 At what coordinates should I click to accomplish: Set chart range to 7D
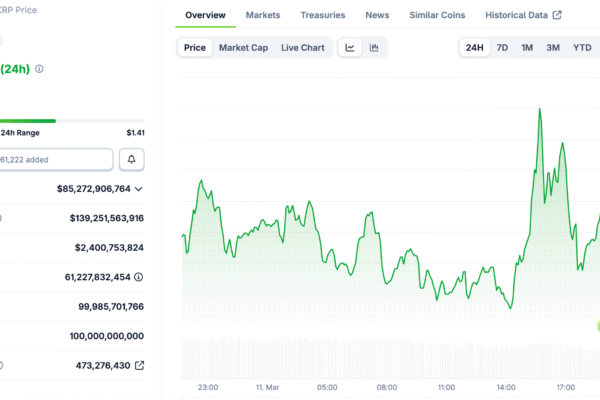pyautogui.click(x=502, y=48)
